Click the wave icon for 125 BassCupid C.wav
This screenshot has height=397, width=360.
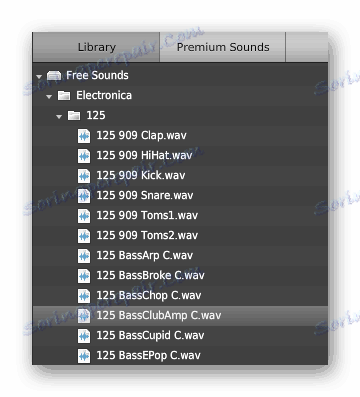click(x=84, y=336)
